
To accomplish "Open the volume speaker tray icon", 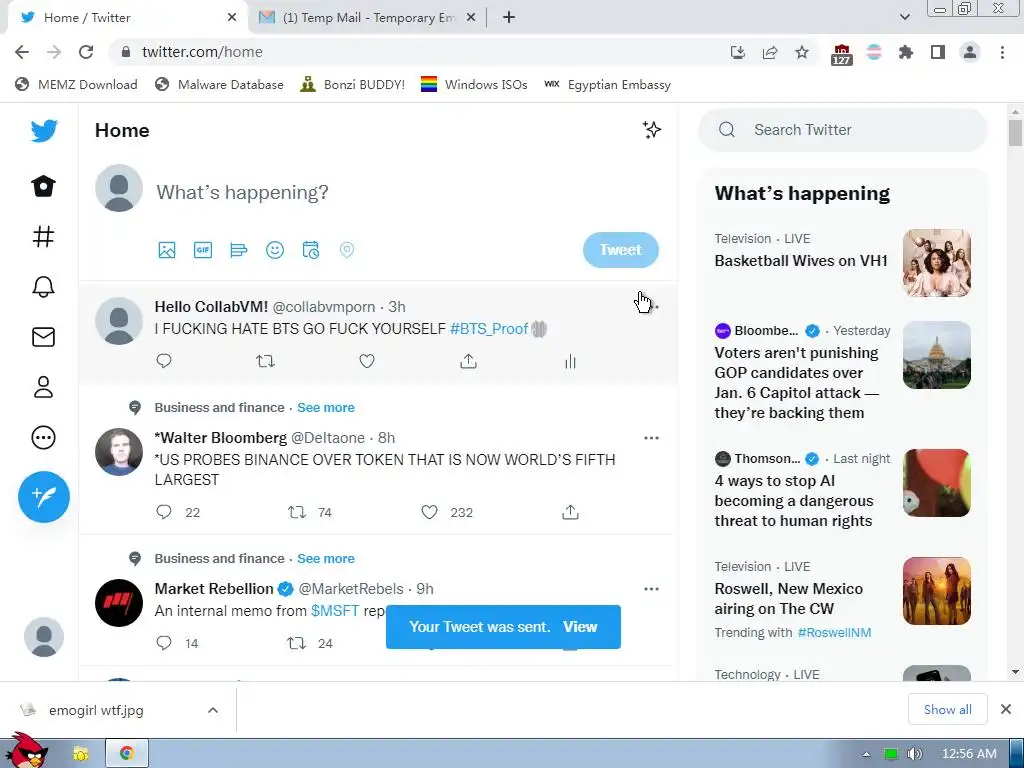I will pos(914,754).
